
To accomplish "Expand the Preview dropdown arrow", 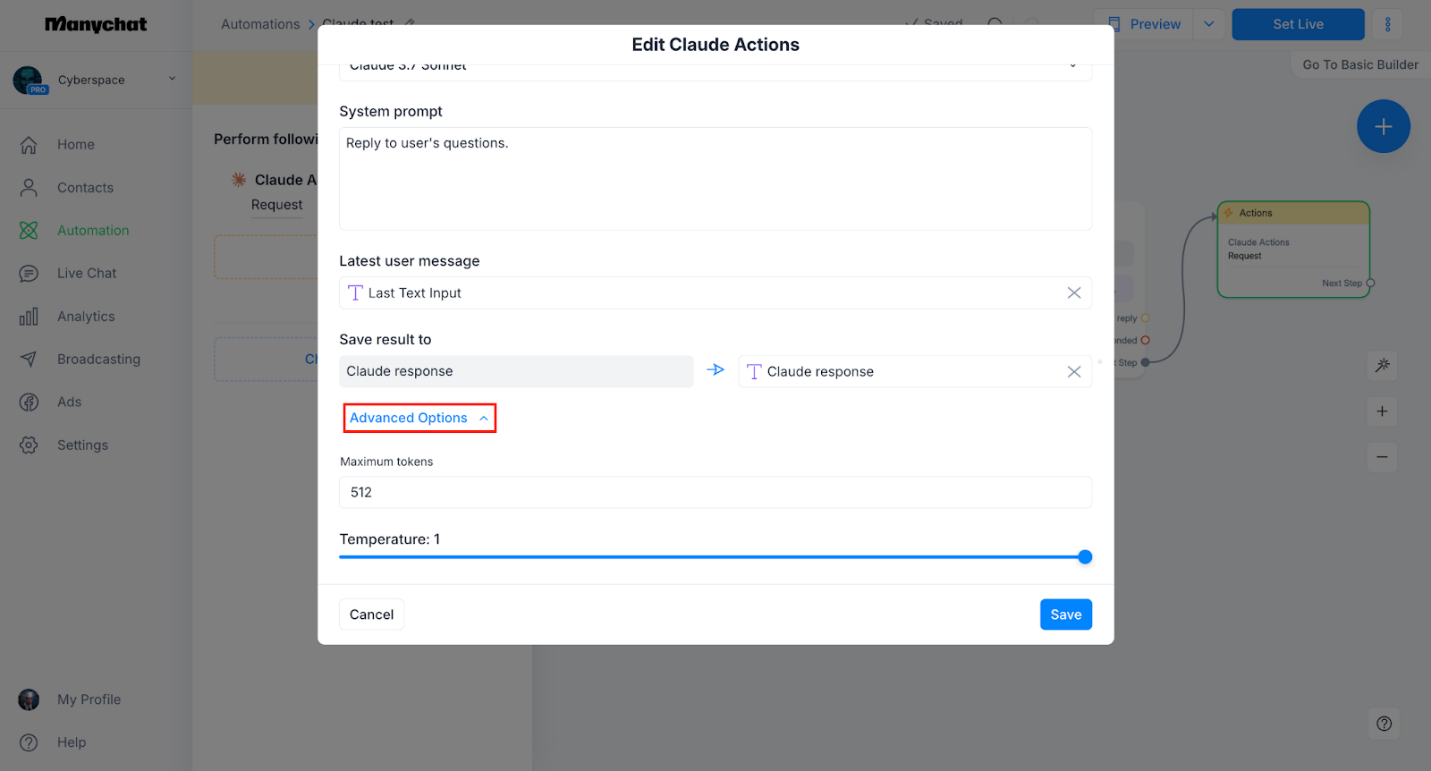I will coord(1209,25).
